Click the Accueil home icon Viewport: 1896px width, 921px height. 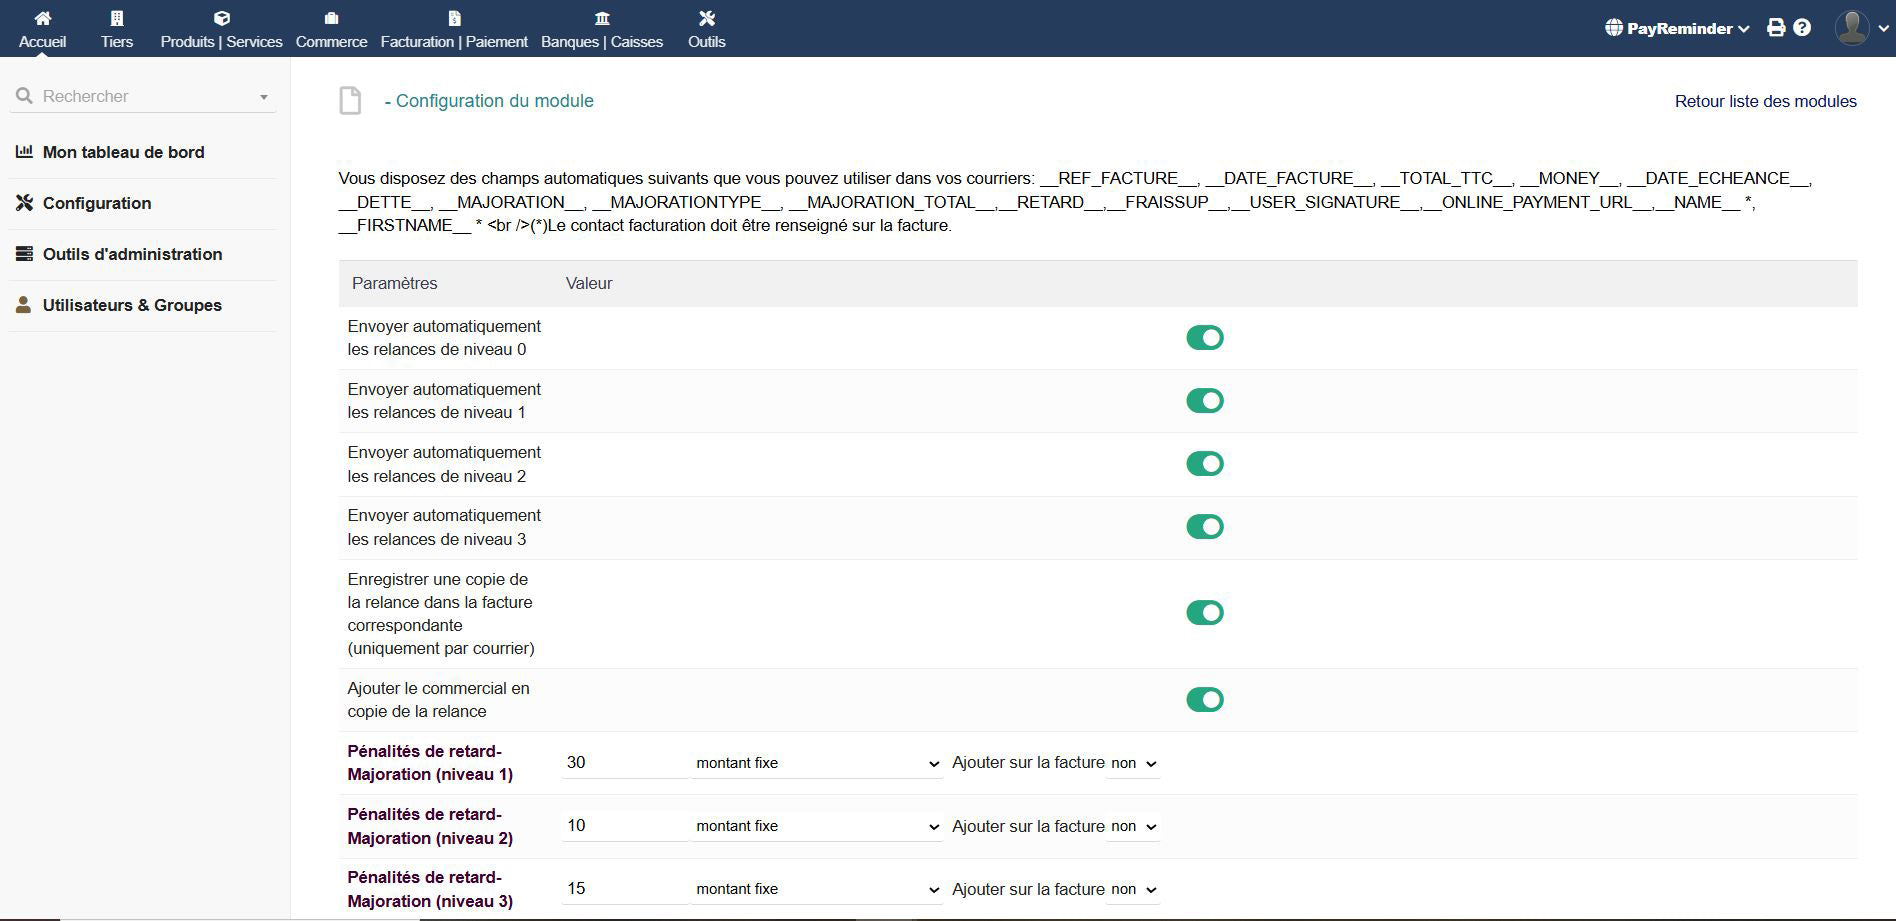coord(42,18)
